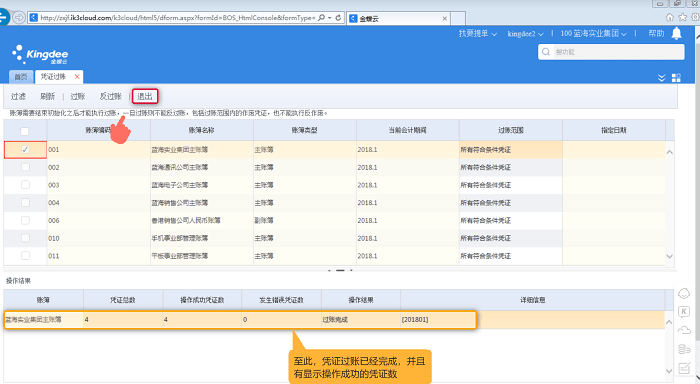The height and width of the screenshot is (384, 700).
Task: Check the checkbox for ledger 006
Action: click(25, 220)
